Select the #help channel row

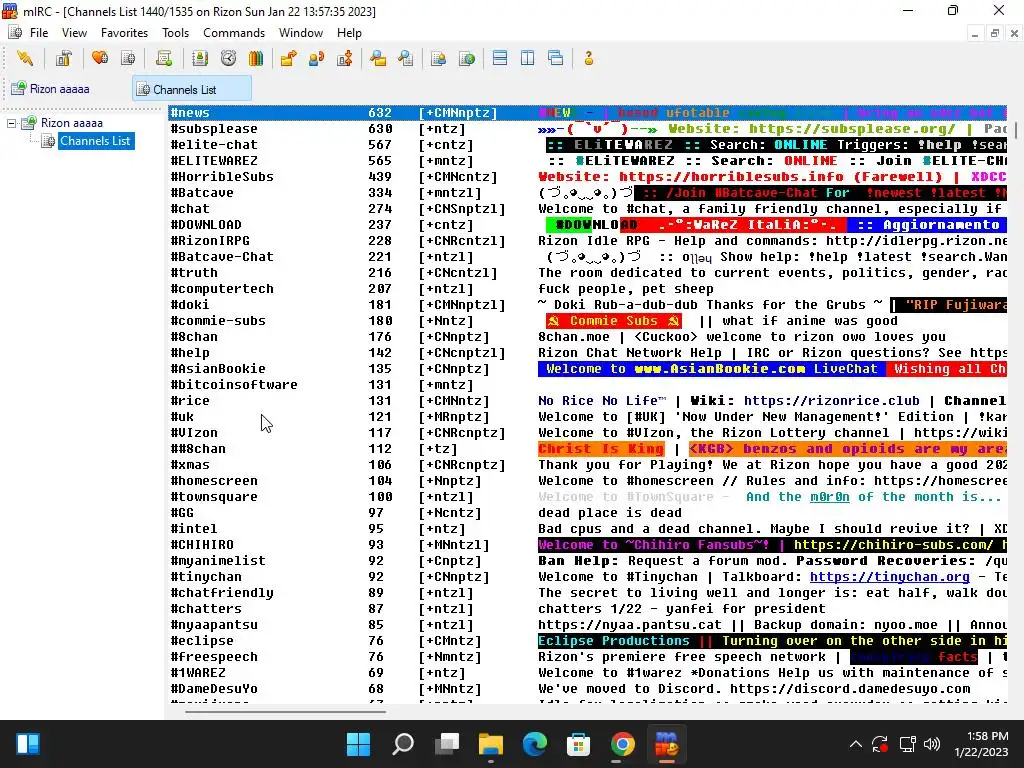pyautogui.click(x=587, y=353)
